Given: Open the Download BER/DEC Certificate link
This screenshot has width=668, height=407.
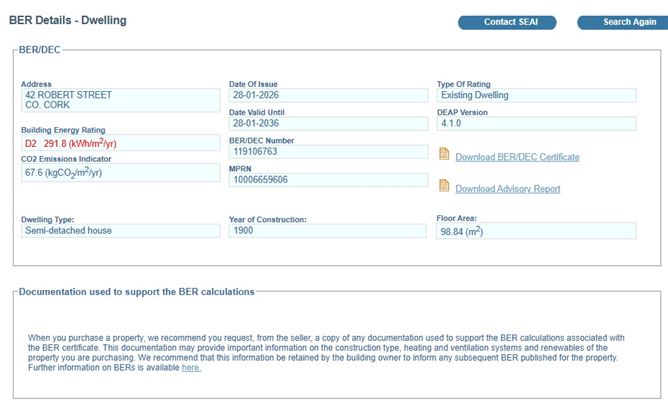Looking at the screenshot, I should click(517, 157).
